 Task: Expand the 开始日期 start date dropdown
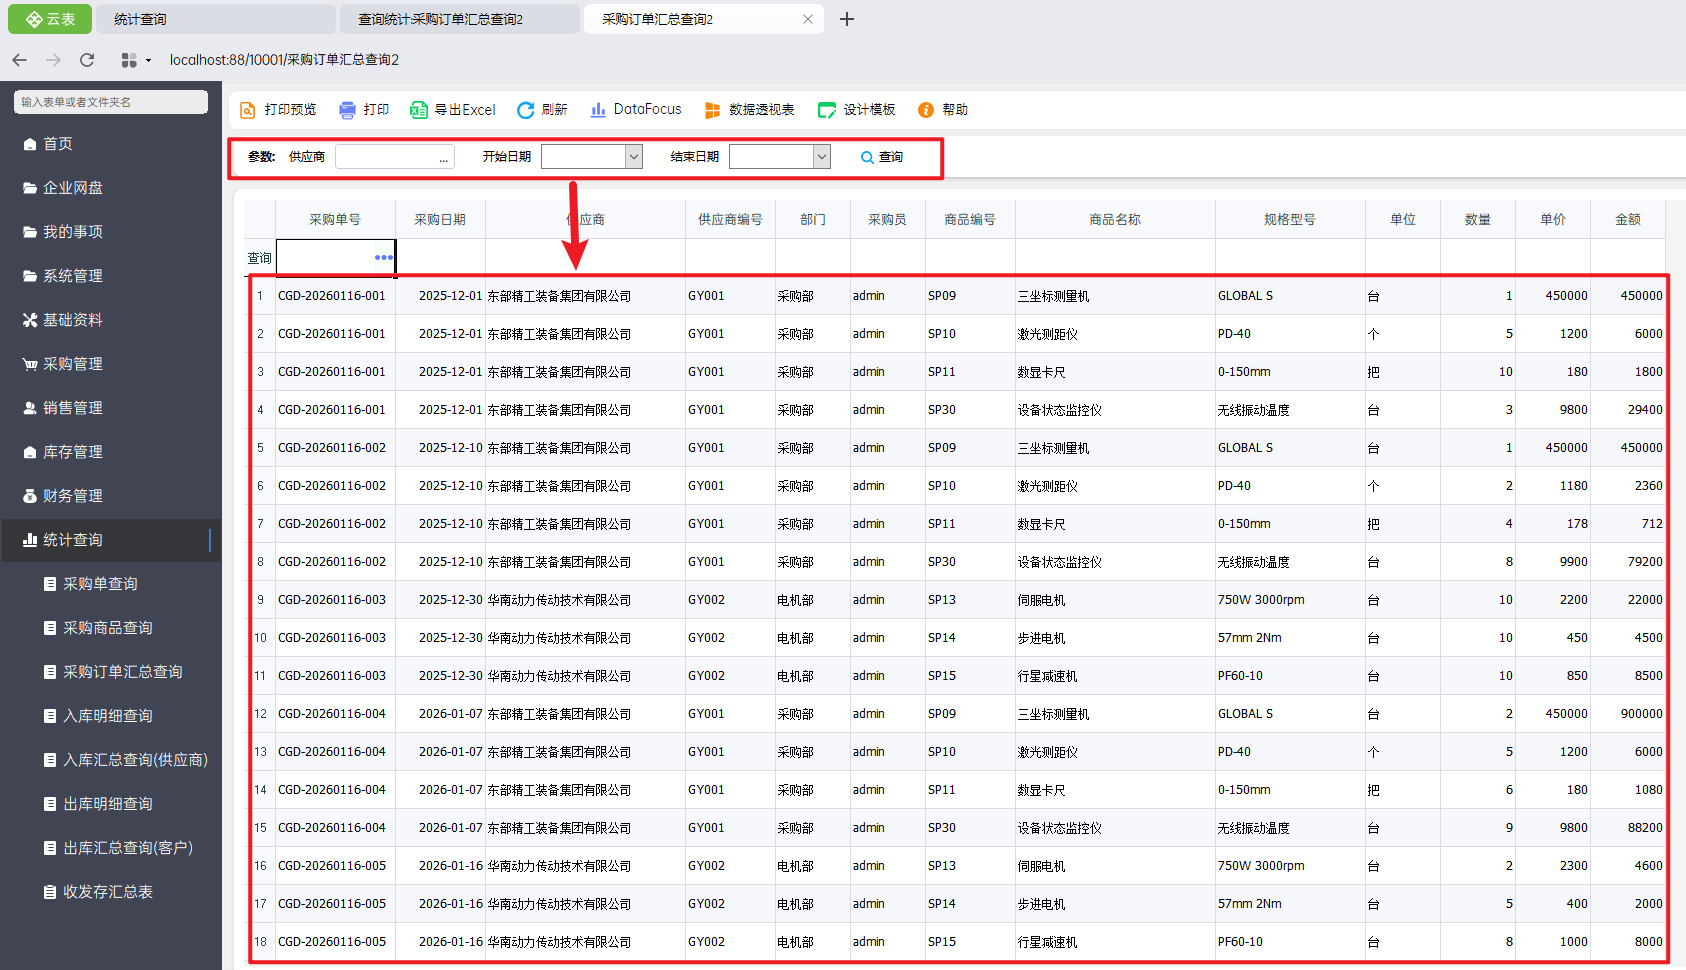pyautogui.click(x=633, y=157)
